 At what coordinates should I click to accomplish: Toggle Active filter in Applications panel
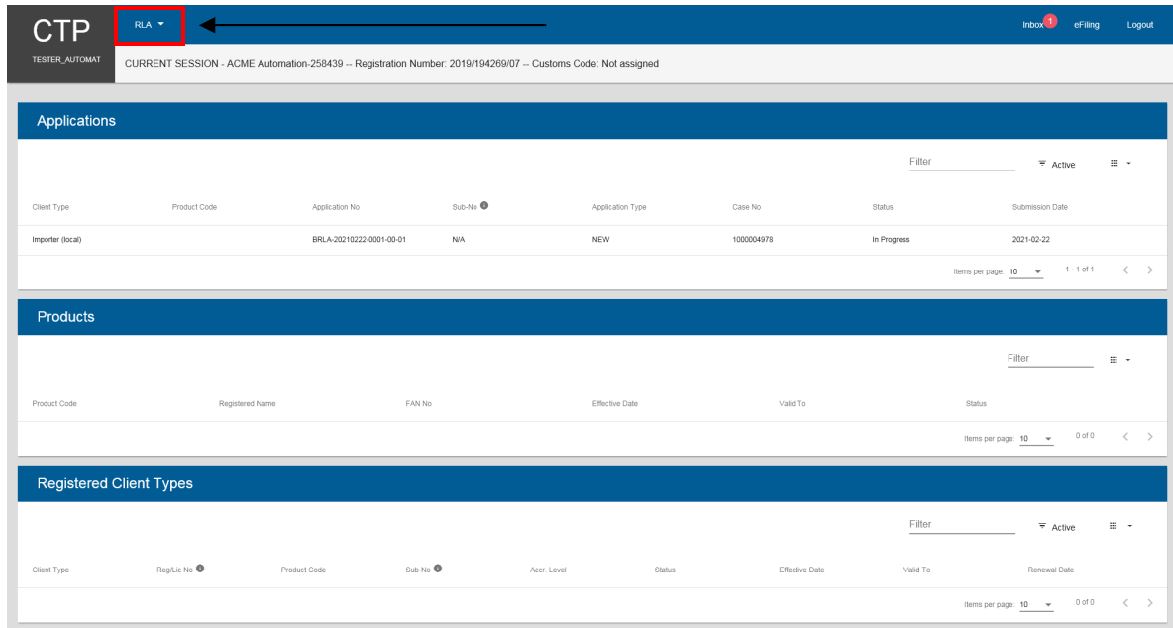tap(1056, 165)
